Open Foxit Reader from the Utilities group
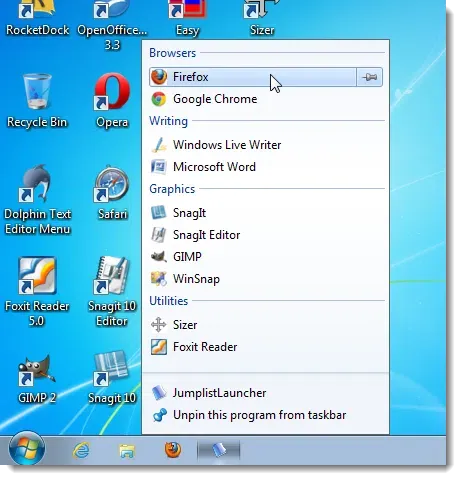Screen dimensions: 461x480 (x=266, y=347)
